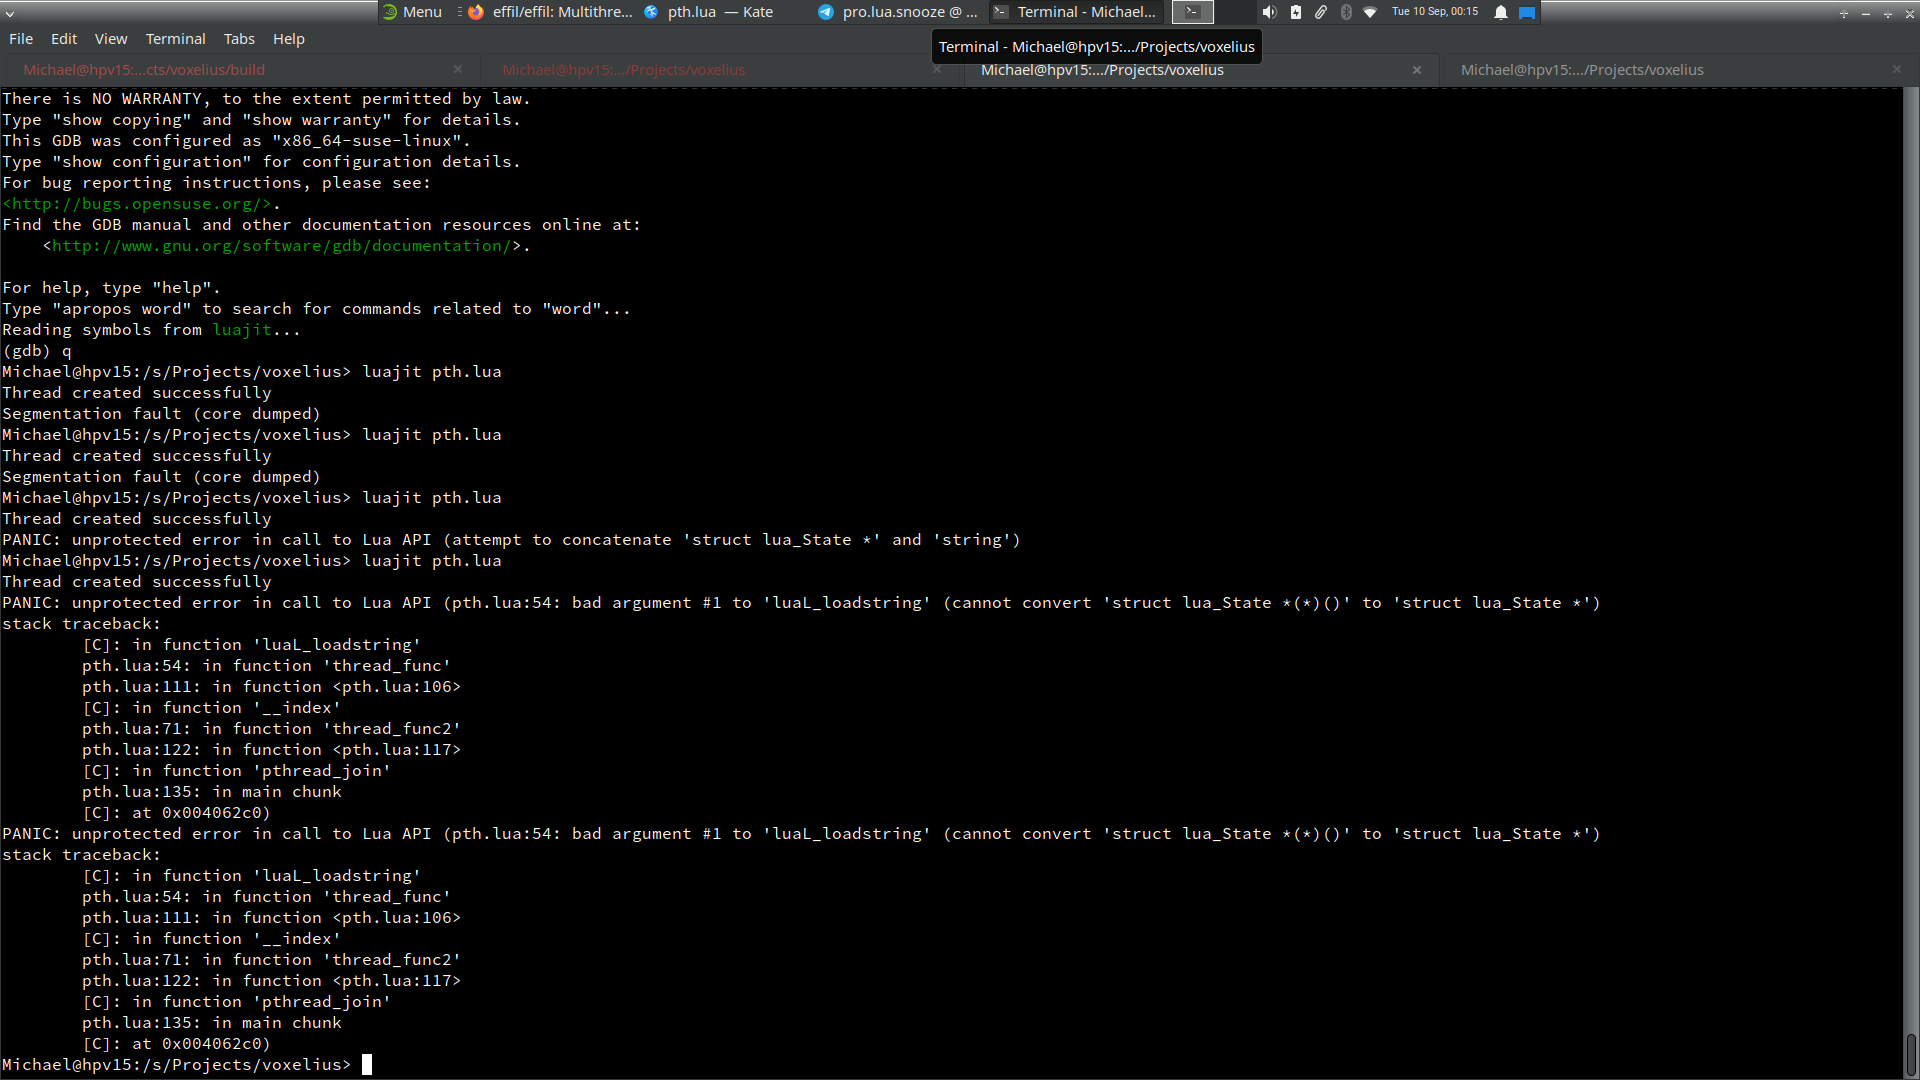Click the volume speaker icon
The width and height of the screenshot is (1920, 1080).
[x=1269, y=12]
